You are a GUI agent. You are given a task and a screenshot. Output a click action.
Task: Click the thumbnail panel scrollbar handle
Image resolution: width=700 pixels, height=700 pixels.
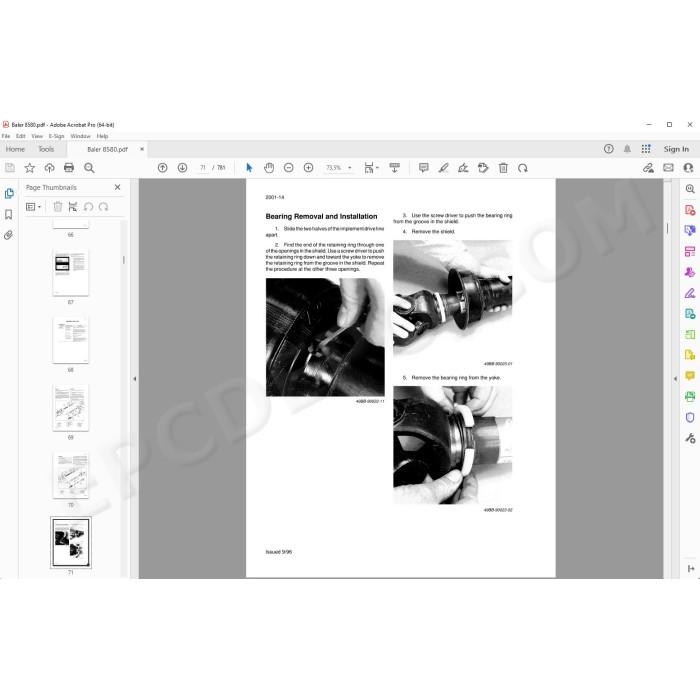coord(124,260)
